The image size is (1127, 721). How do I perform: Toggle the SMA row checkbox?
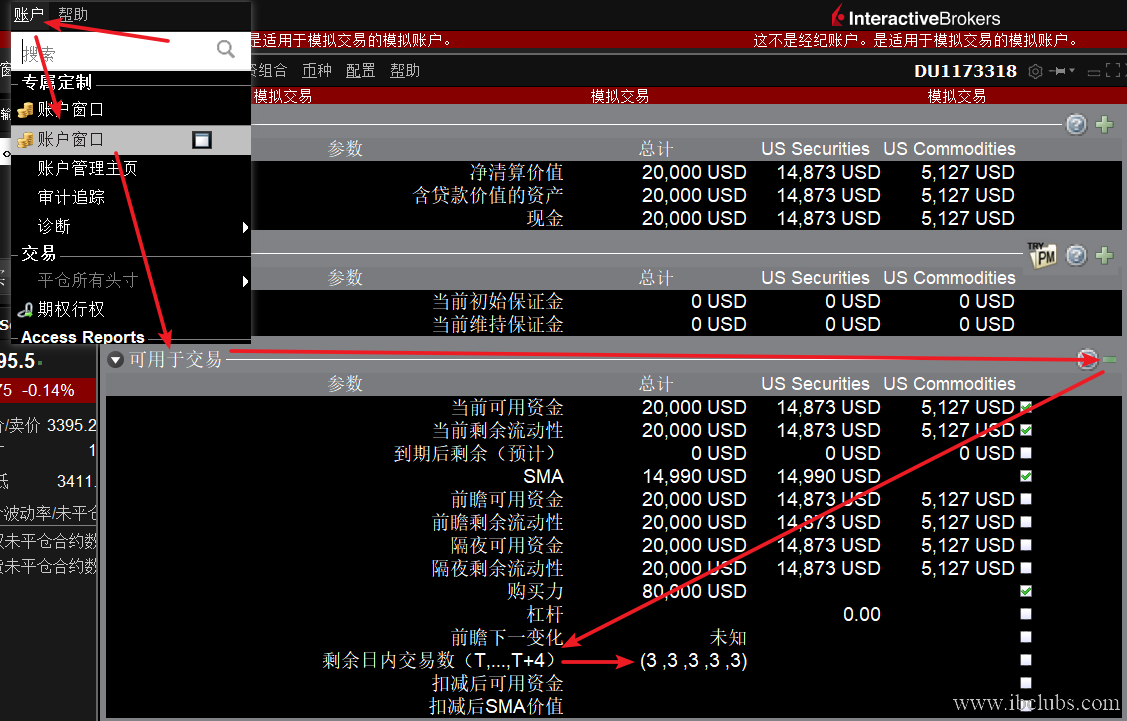point(1026,477)
